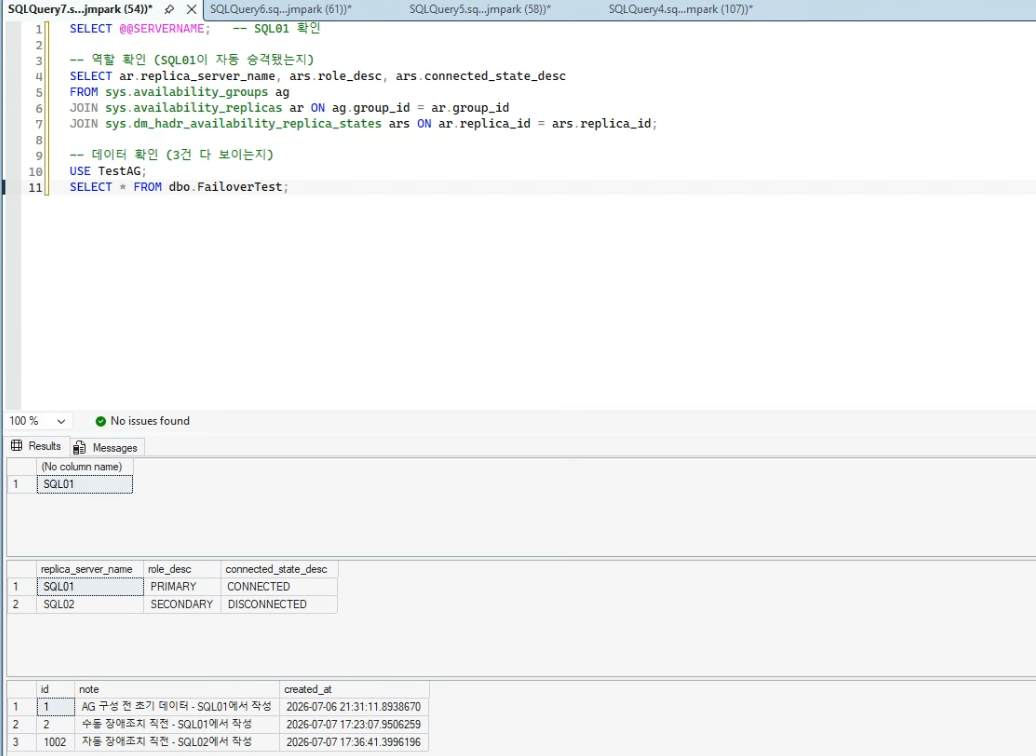The image size is (1036, 756).
Task: Switch to the SQLQuery6.sql tab
Action: tap(280, 9)
